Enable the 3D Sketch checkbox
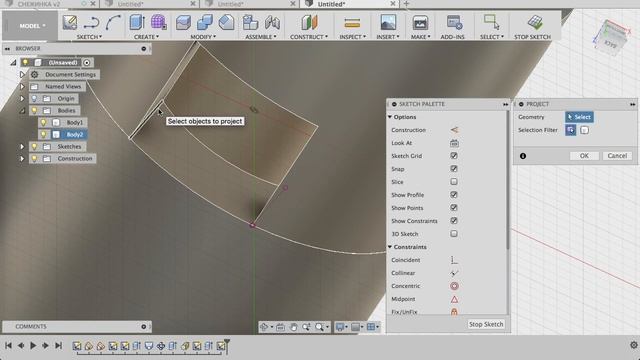This screenshot has height=360, width=640. (x=454, y=234)
